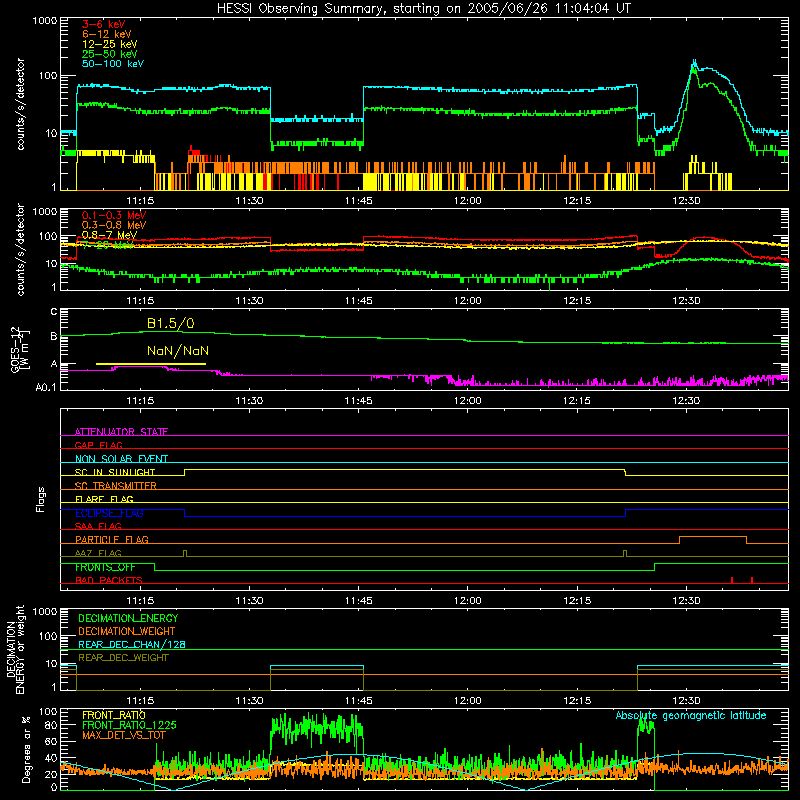Image resolution: width=800 pixels, height=800 pixels.
Task: Click the DECIMATION ENERGY or weight axis label
Action: tap(15, 649)
